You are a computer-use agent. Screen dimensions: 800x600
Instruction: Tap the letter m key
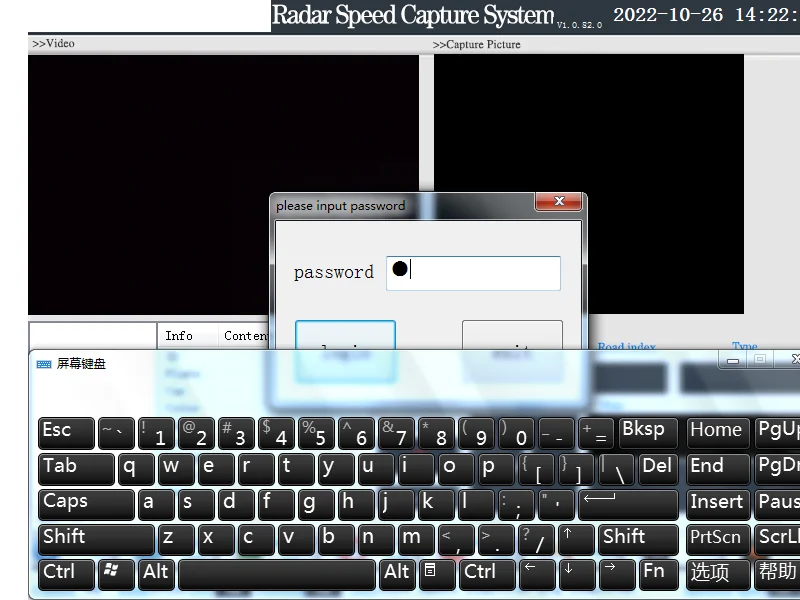pos(416,539)
